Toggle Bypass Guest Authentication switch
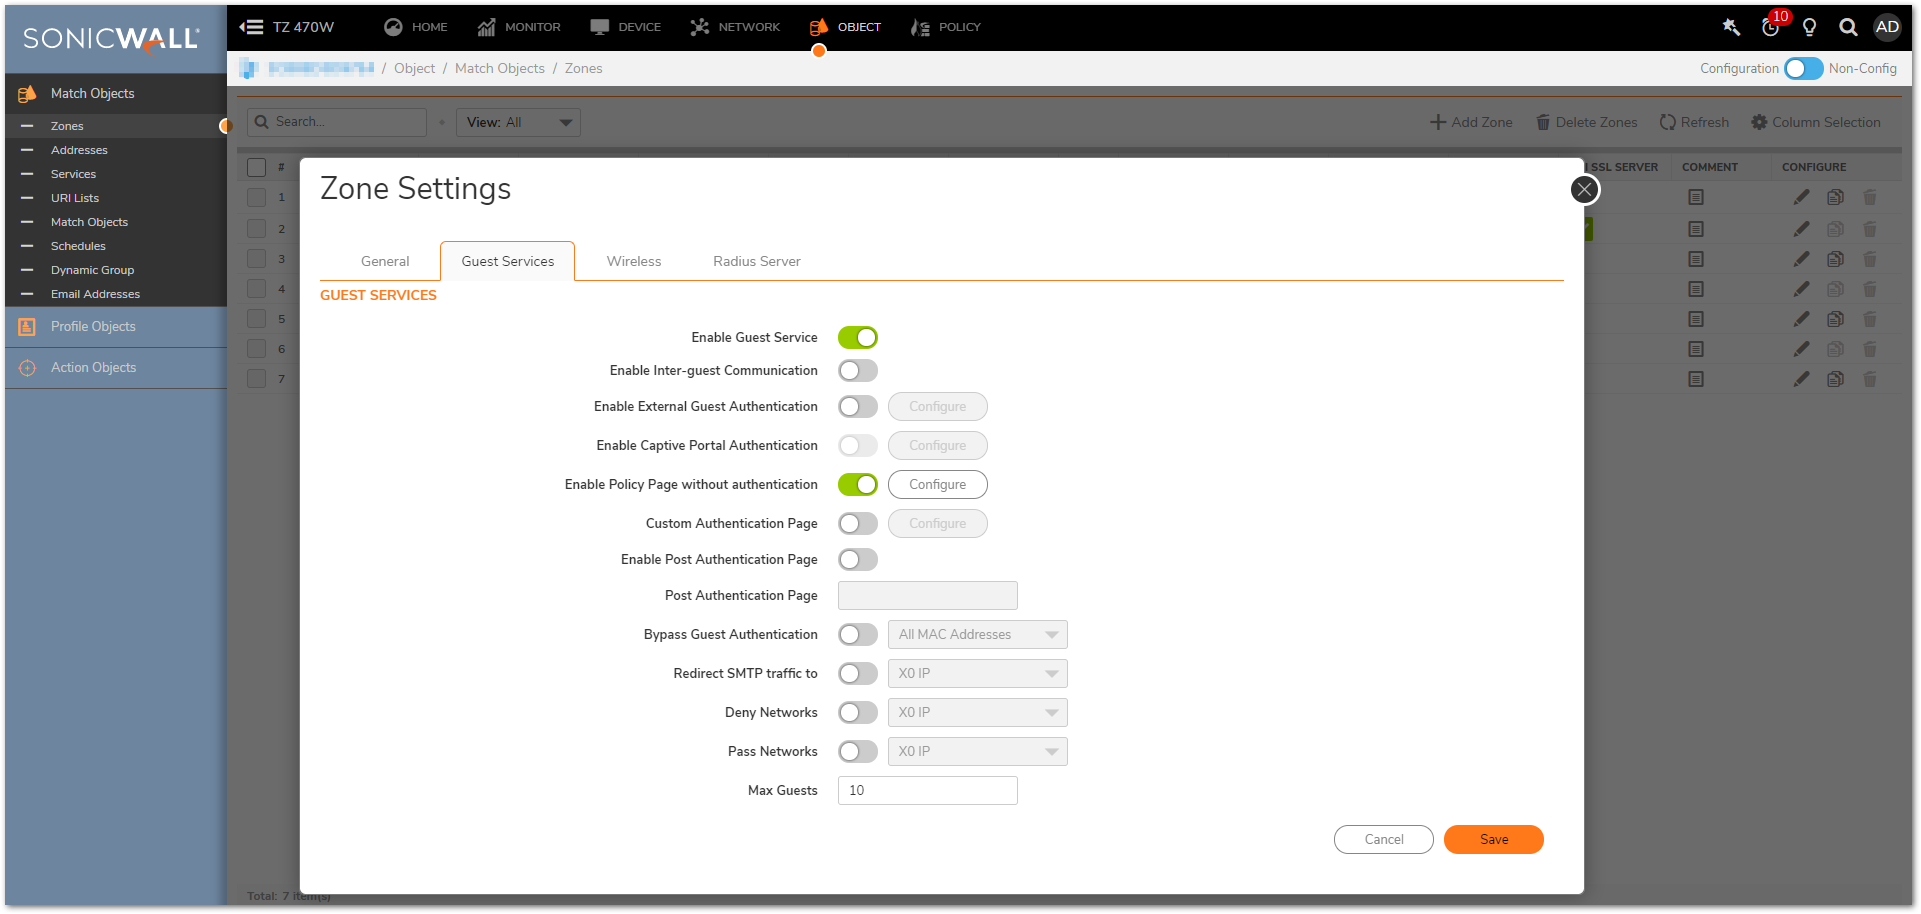Screen dimensions: 1921x914 tap(857, 635)
